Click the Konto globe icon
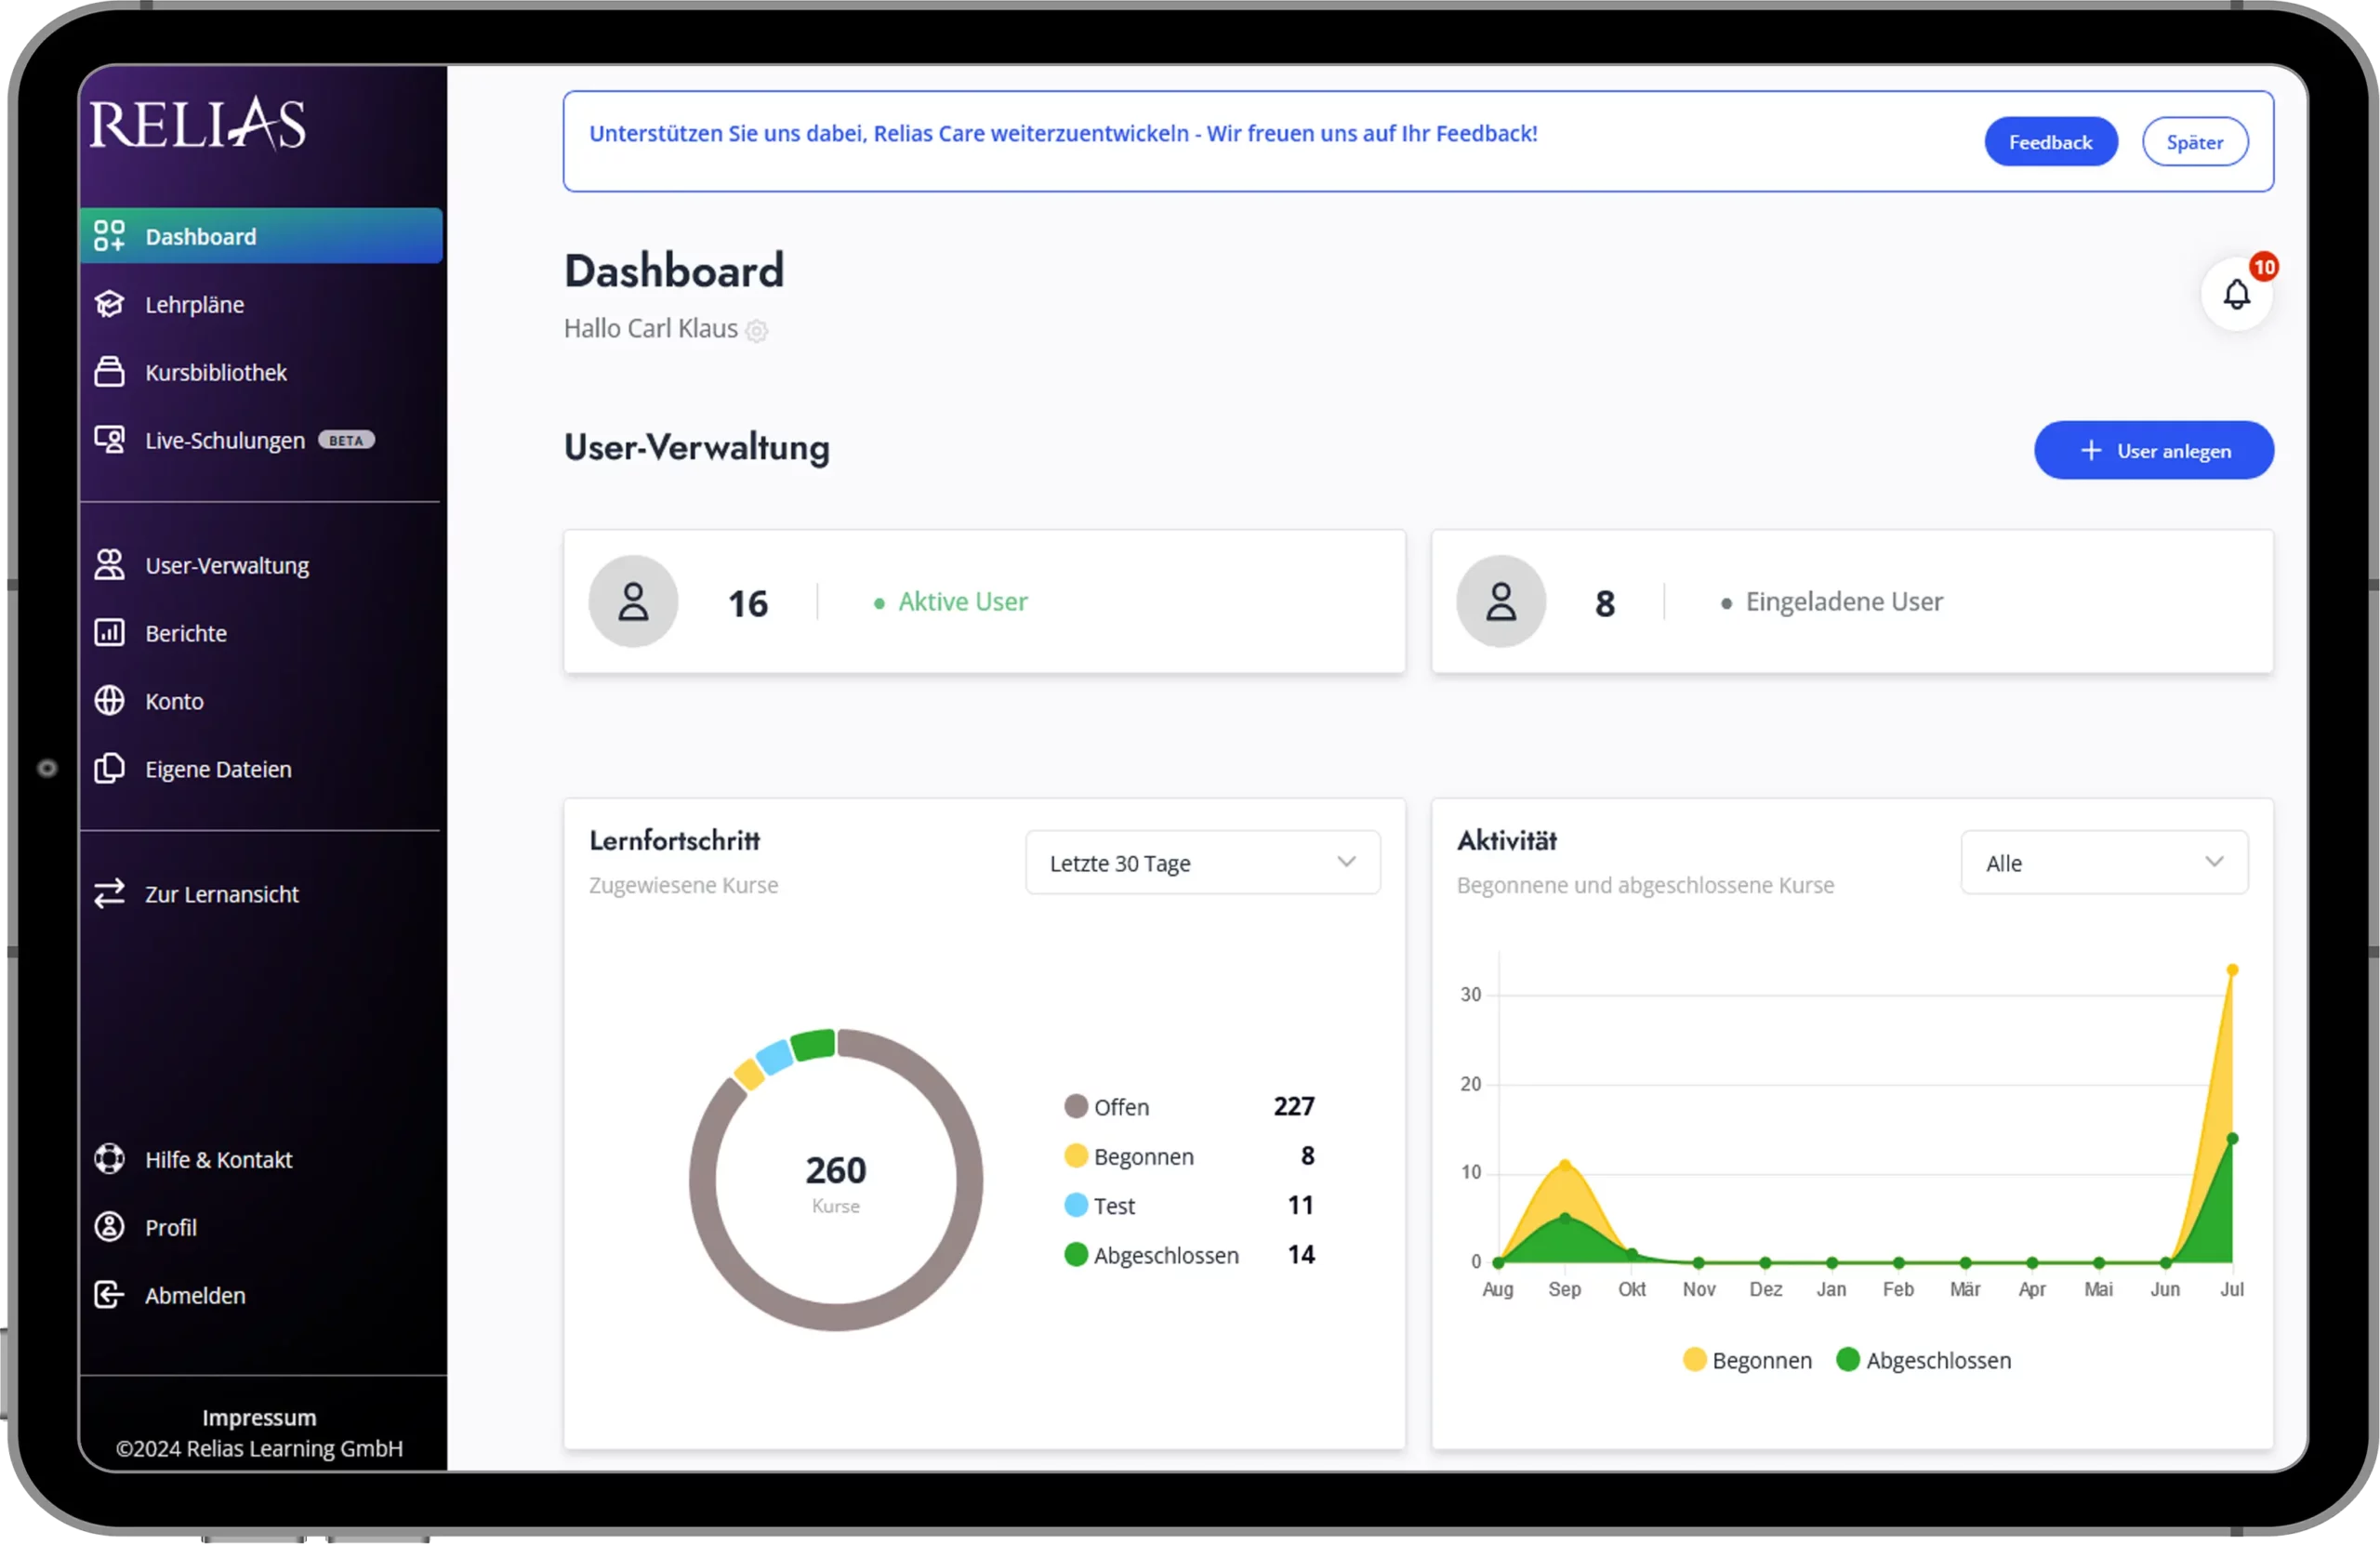2380x1544 pixels. point(109,701)
